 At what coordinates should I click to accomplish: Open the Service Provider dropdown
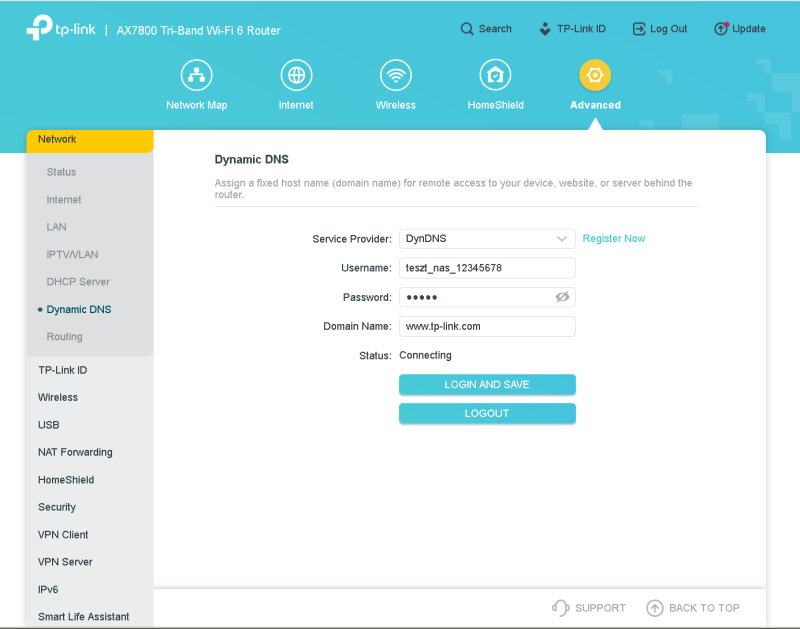(x=487, y=239)
